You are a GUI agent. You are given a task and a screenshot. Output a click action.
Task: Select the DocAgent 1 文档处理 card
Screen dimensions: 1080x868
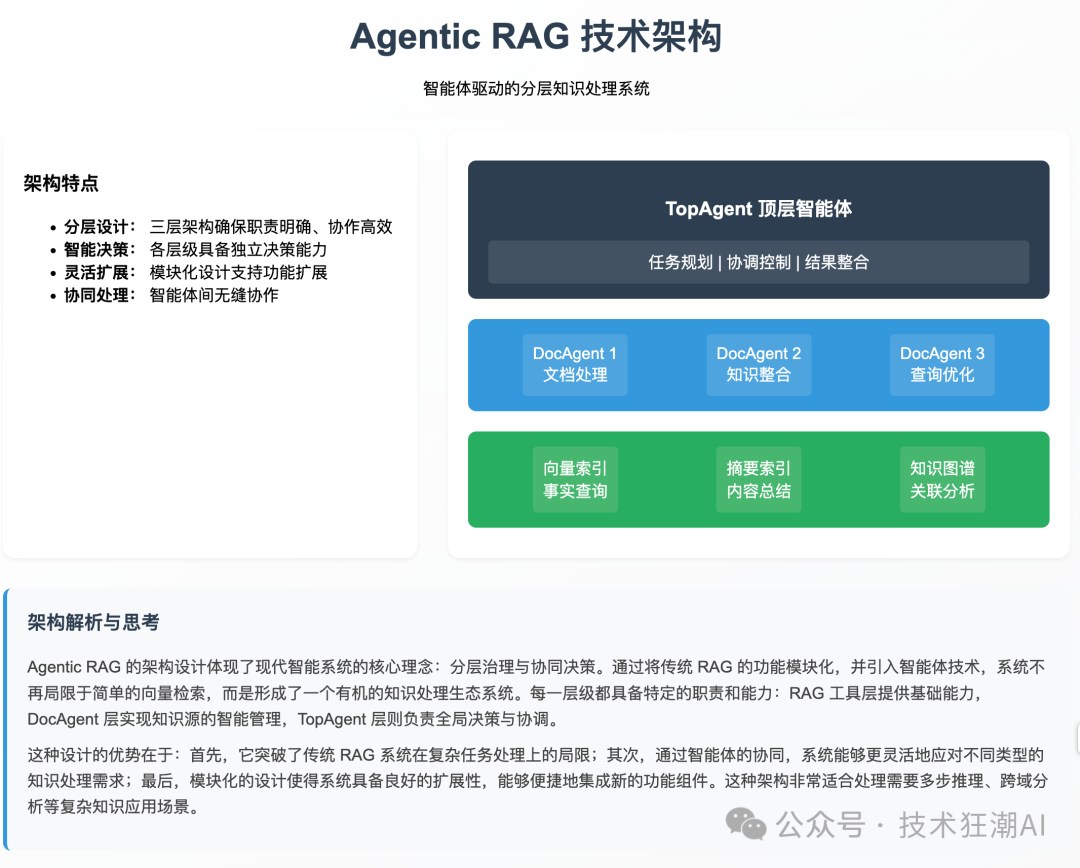(575, 364)
